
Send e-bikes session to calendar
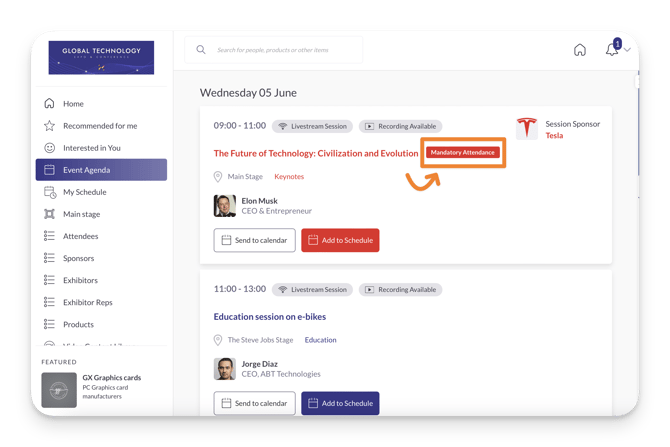[x=254, y=403]
